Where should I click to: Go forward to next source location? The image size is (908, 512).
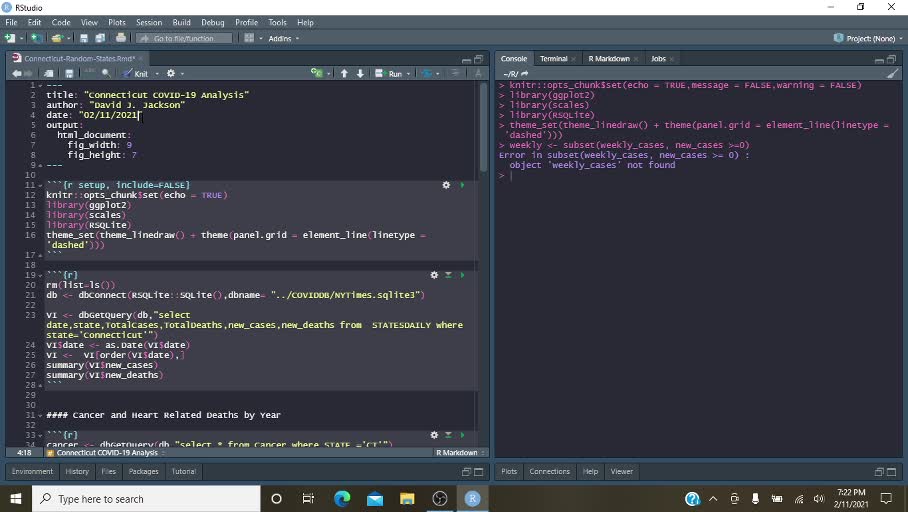(x=28, y=74)
